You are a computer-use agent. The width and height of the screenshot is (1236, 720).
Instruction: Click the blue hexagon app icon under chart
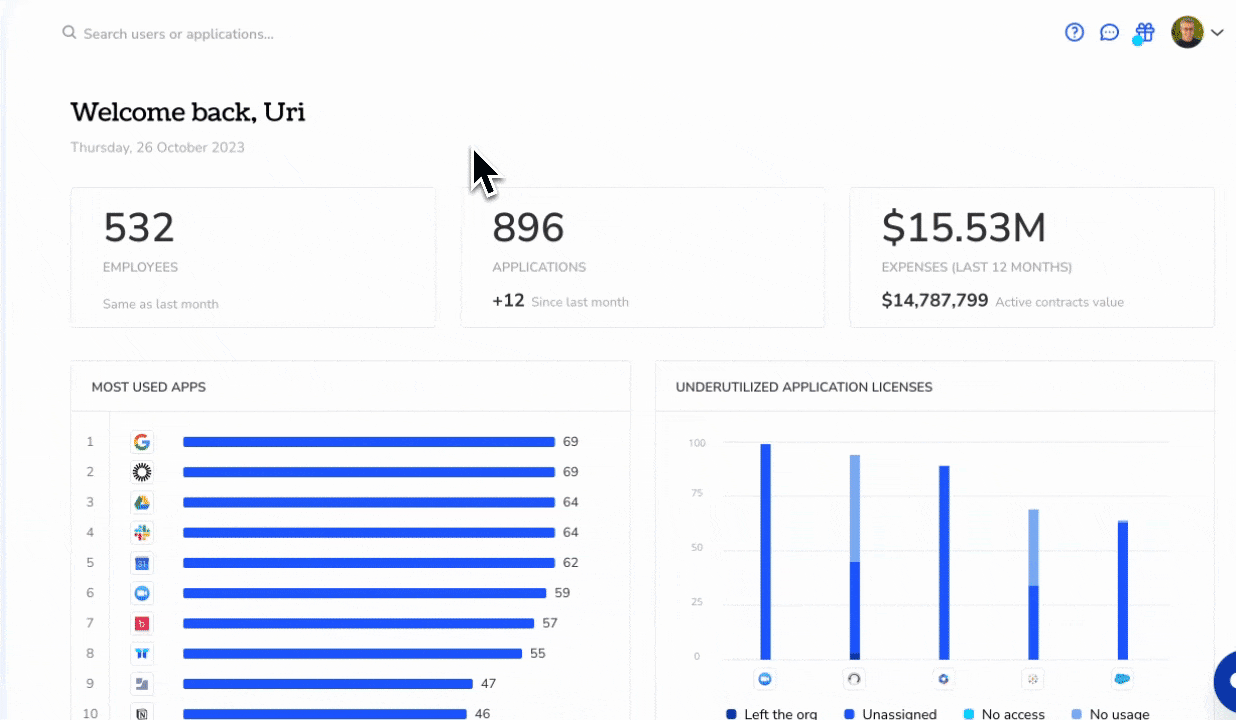pos(943,679)
